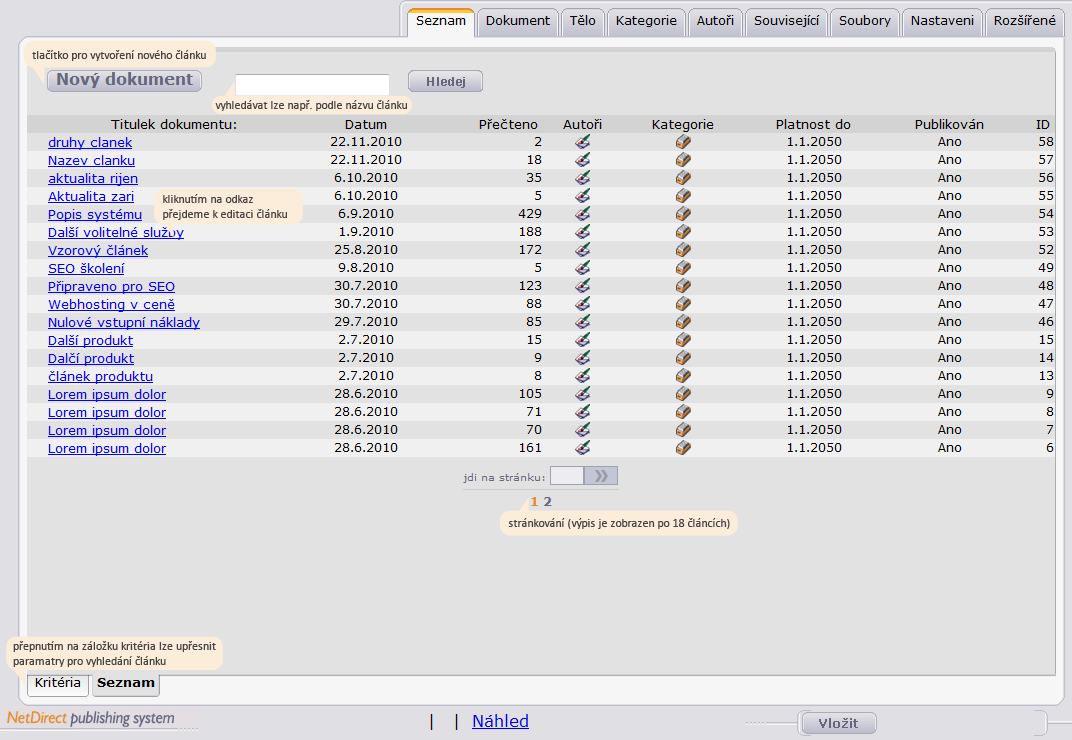The height and width of the screenshot is (740, 1072).
Task: Click category icon in Nazev clanku row
Action: point(683,159)
